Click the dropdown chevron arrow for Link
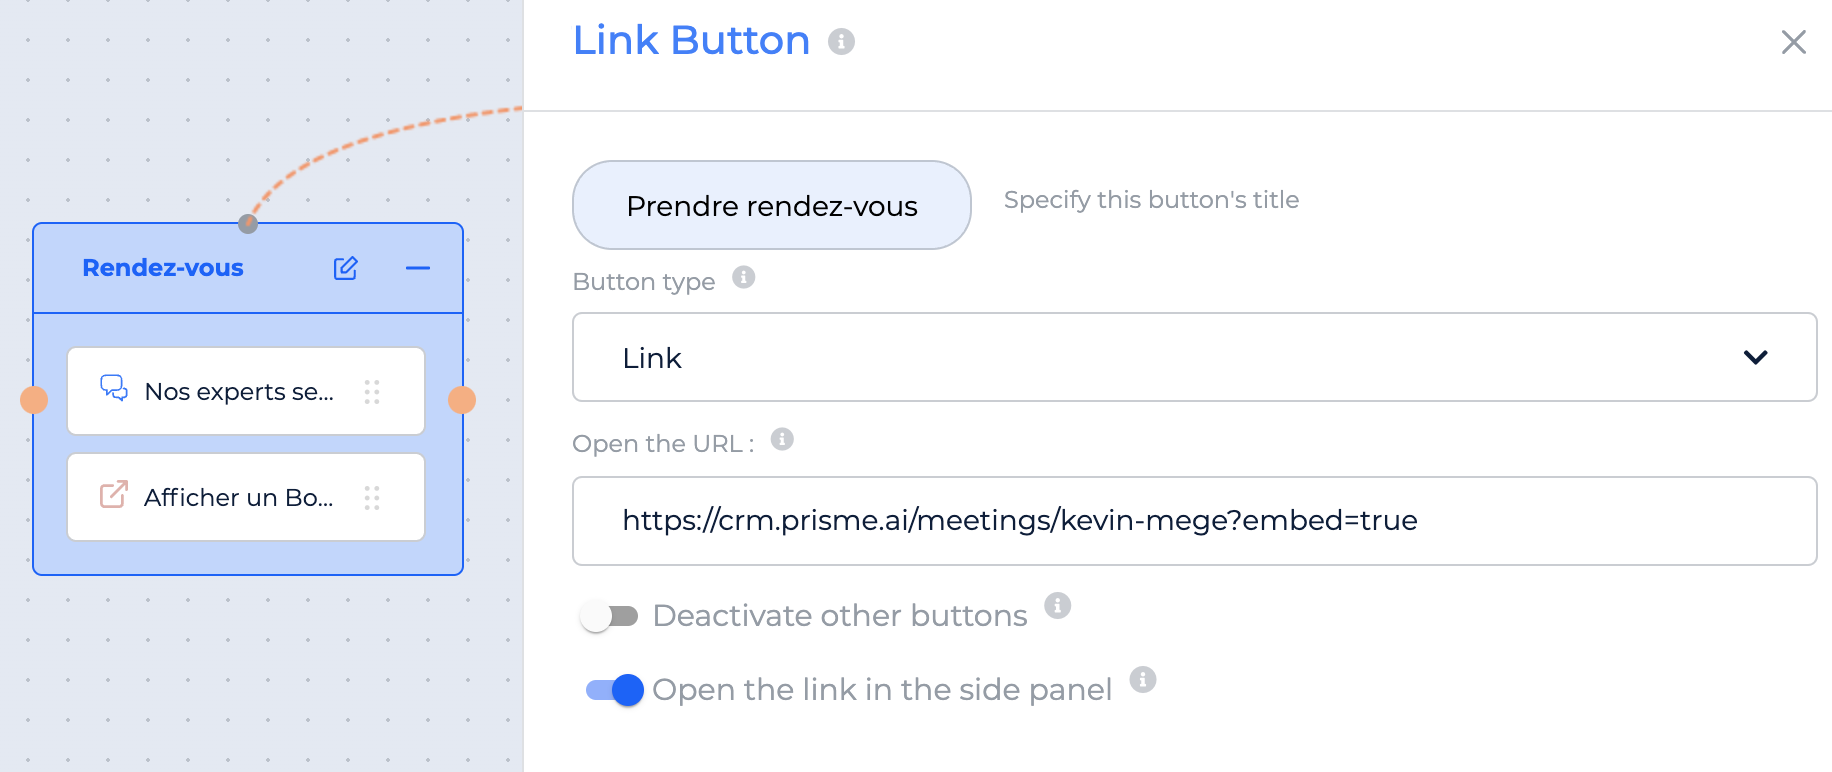The image size is (1832, 772). 1755,357
